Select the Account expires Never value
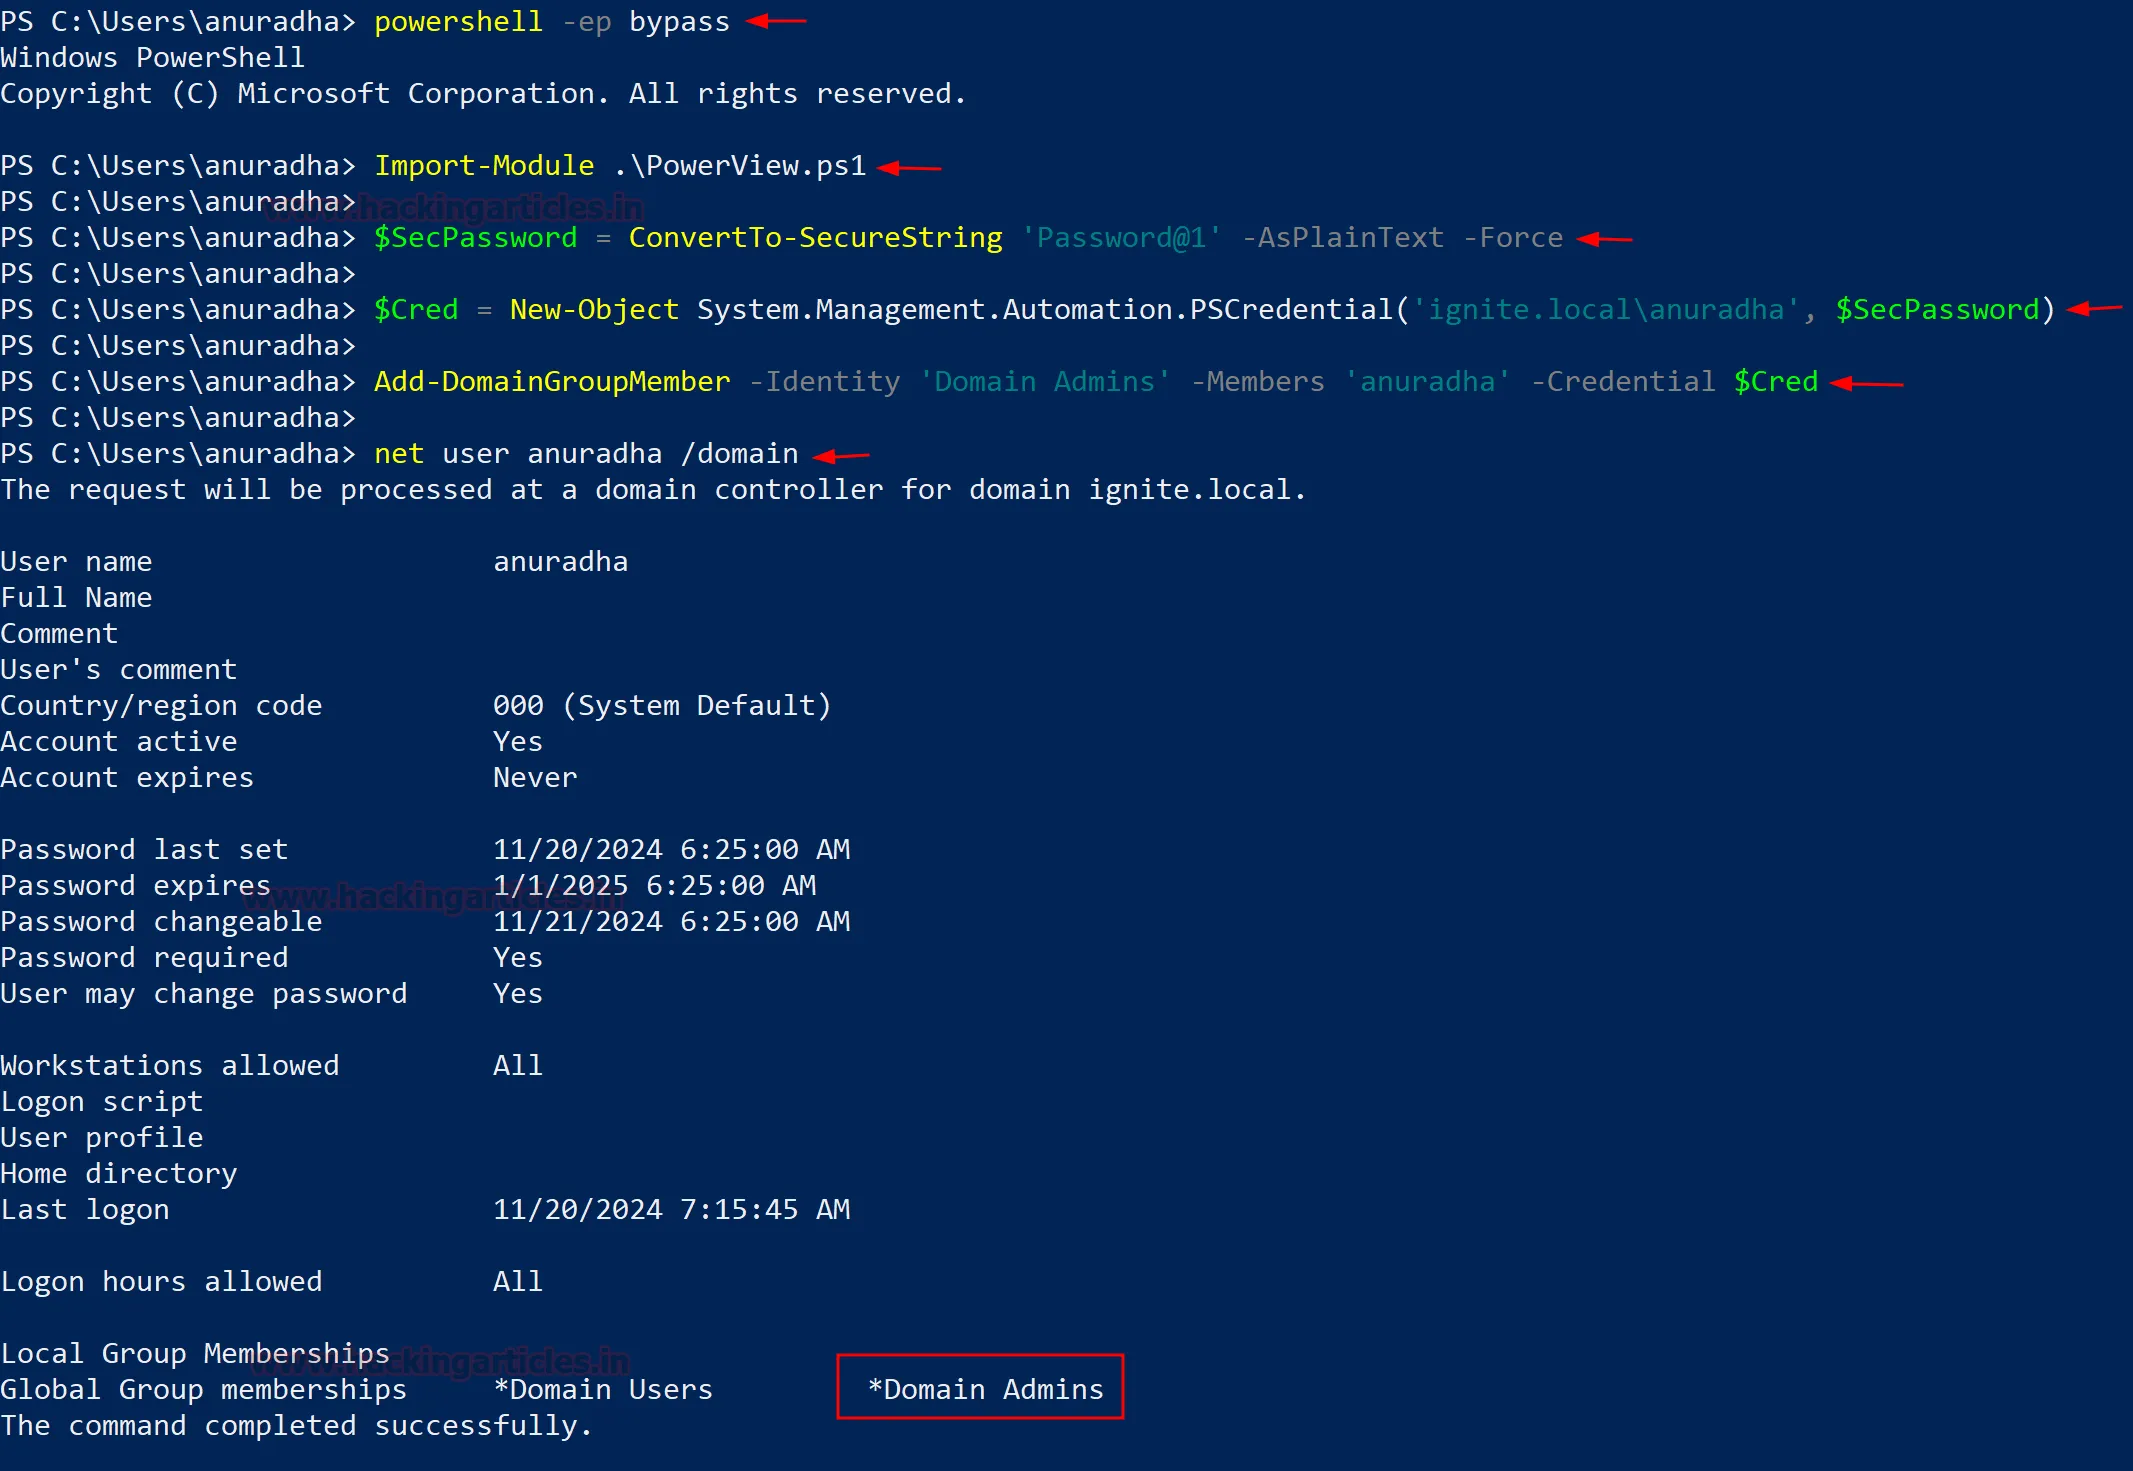Image resolution: width=2133 pixels, height=1471 pixels. 534,777
